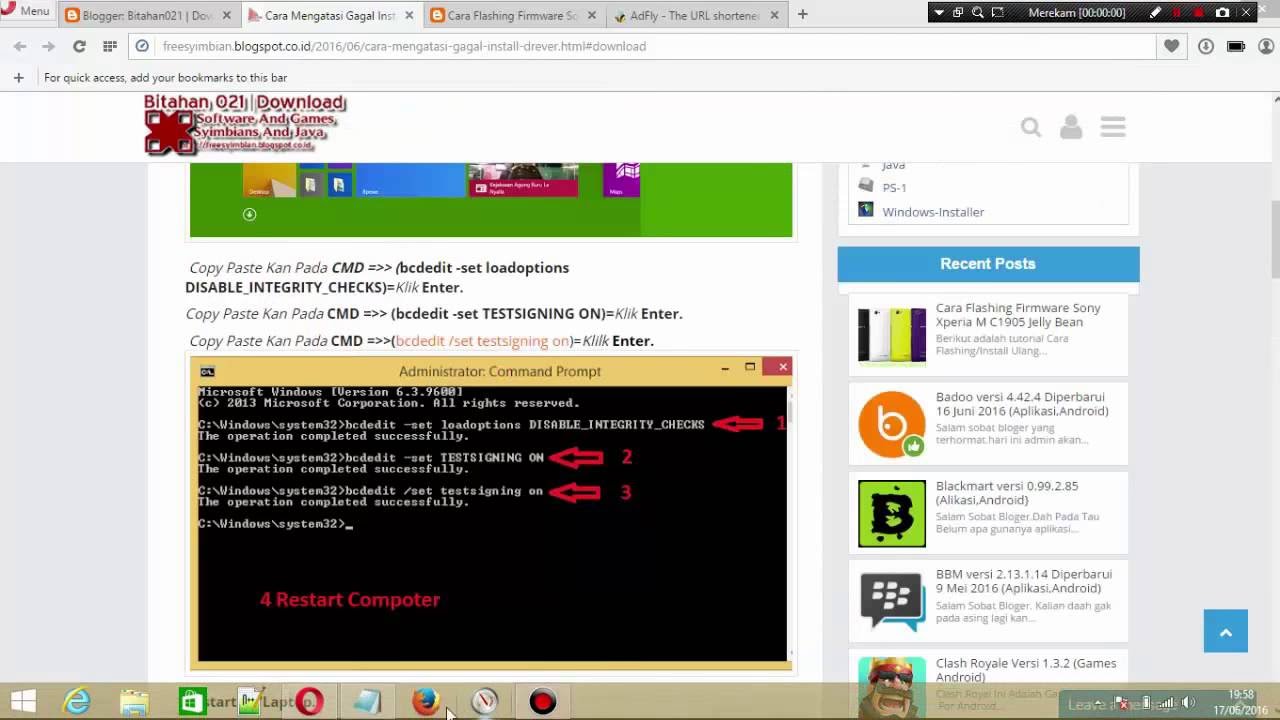Viewport: 1280px width, 720px height.
Task: Open the clock-gauge taskbar app
Action: pos(485,702)
